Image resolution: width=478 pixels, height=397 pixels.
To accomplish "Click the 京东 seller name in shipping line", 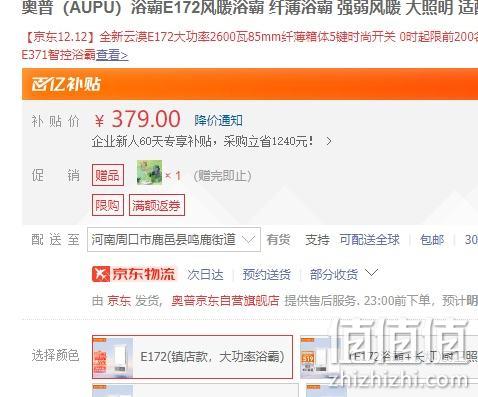I will click(x=119, y=301).
